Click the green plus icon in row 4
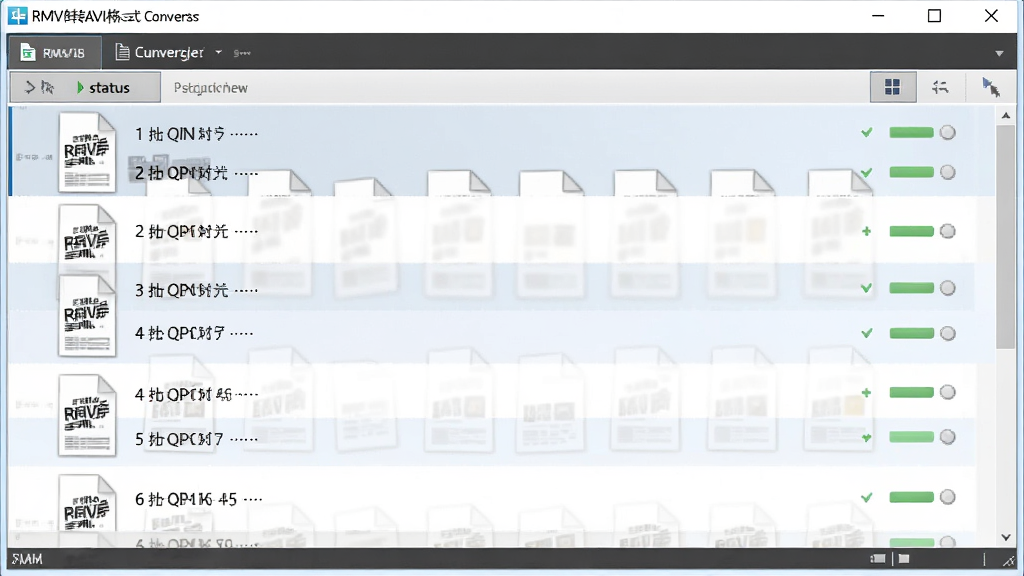1024x576 pixels. (x=867, y=392)
